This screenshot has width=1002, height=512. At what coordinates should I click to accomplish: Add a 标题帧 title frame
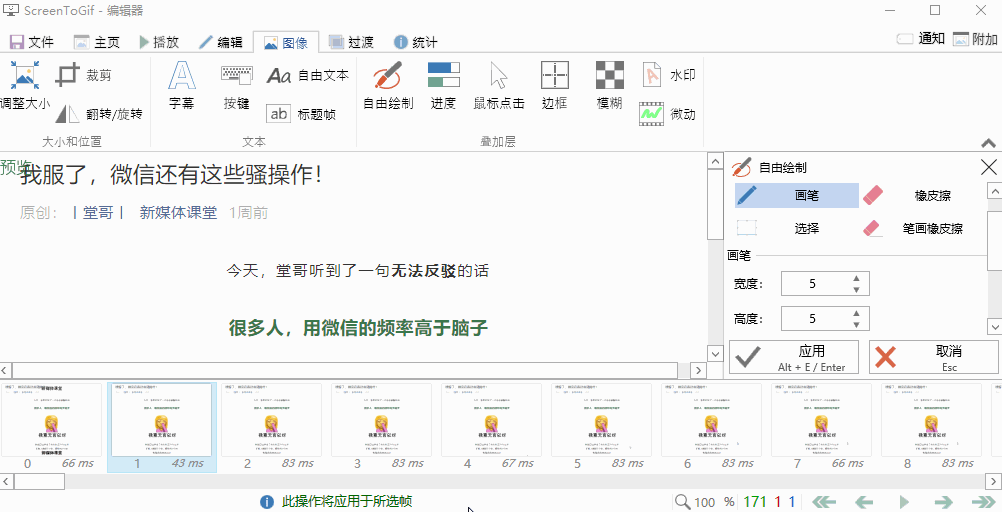coord(301,114)
